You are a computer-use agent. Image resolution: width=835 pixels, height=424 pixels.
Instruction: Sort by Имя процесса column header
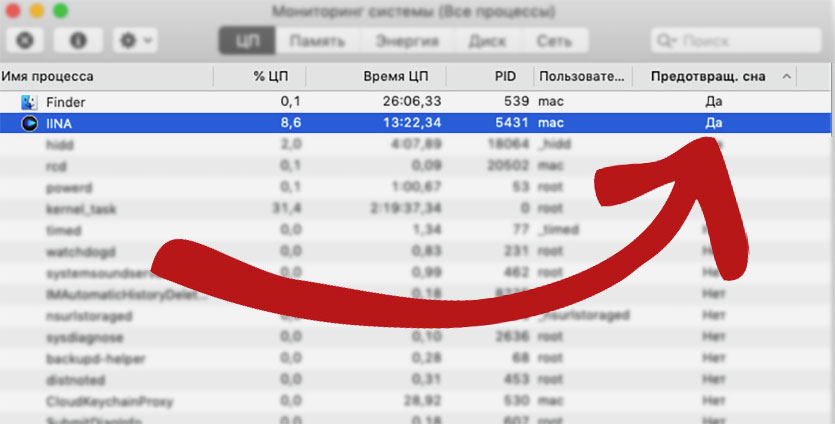tap(107, 77)
